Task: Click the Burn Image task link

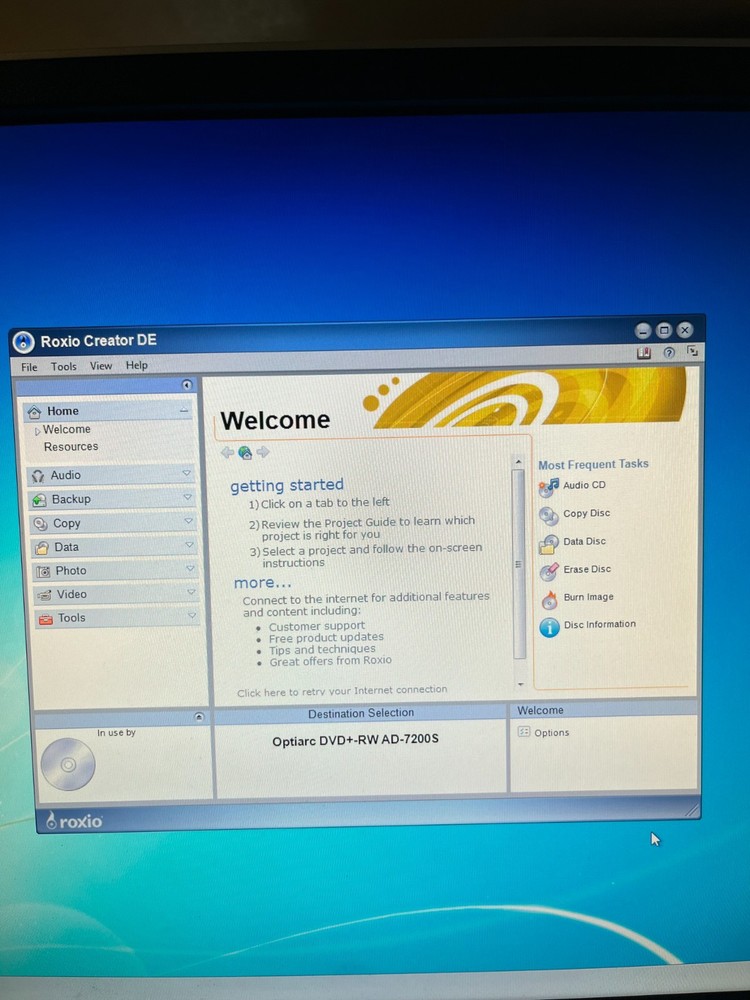Action: [x=589, y=597]
